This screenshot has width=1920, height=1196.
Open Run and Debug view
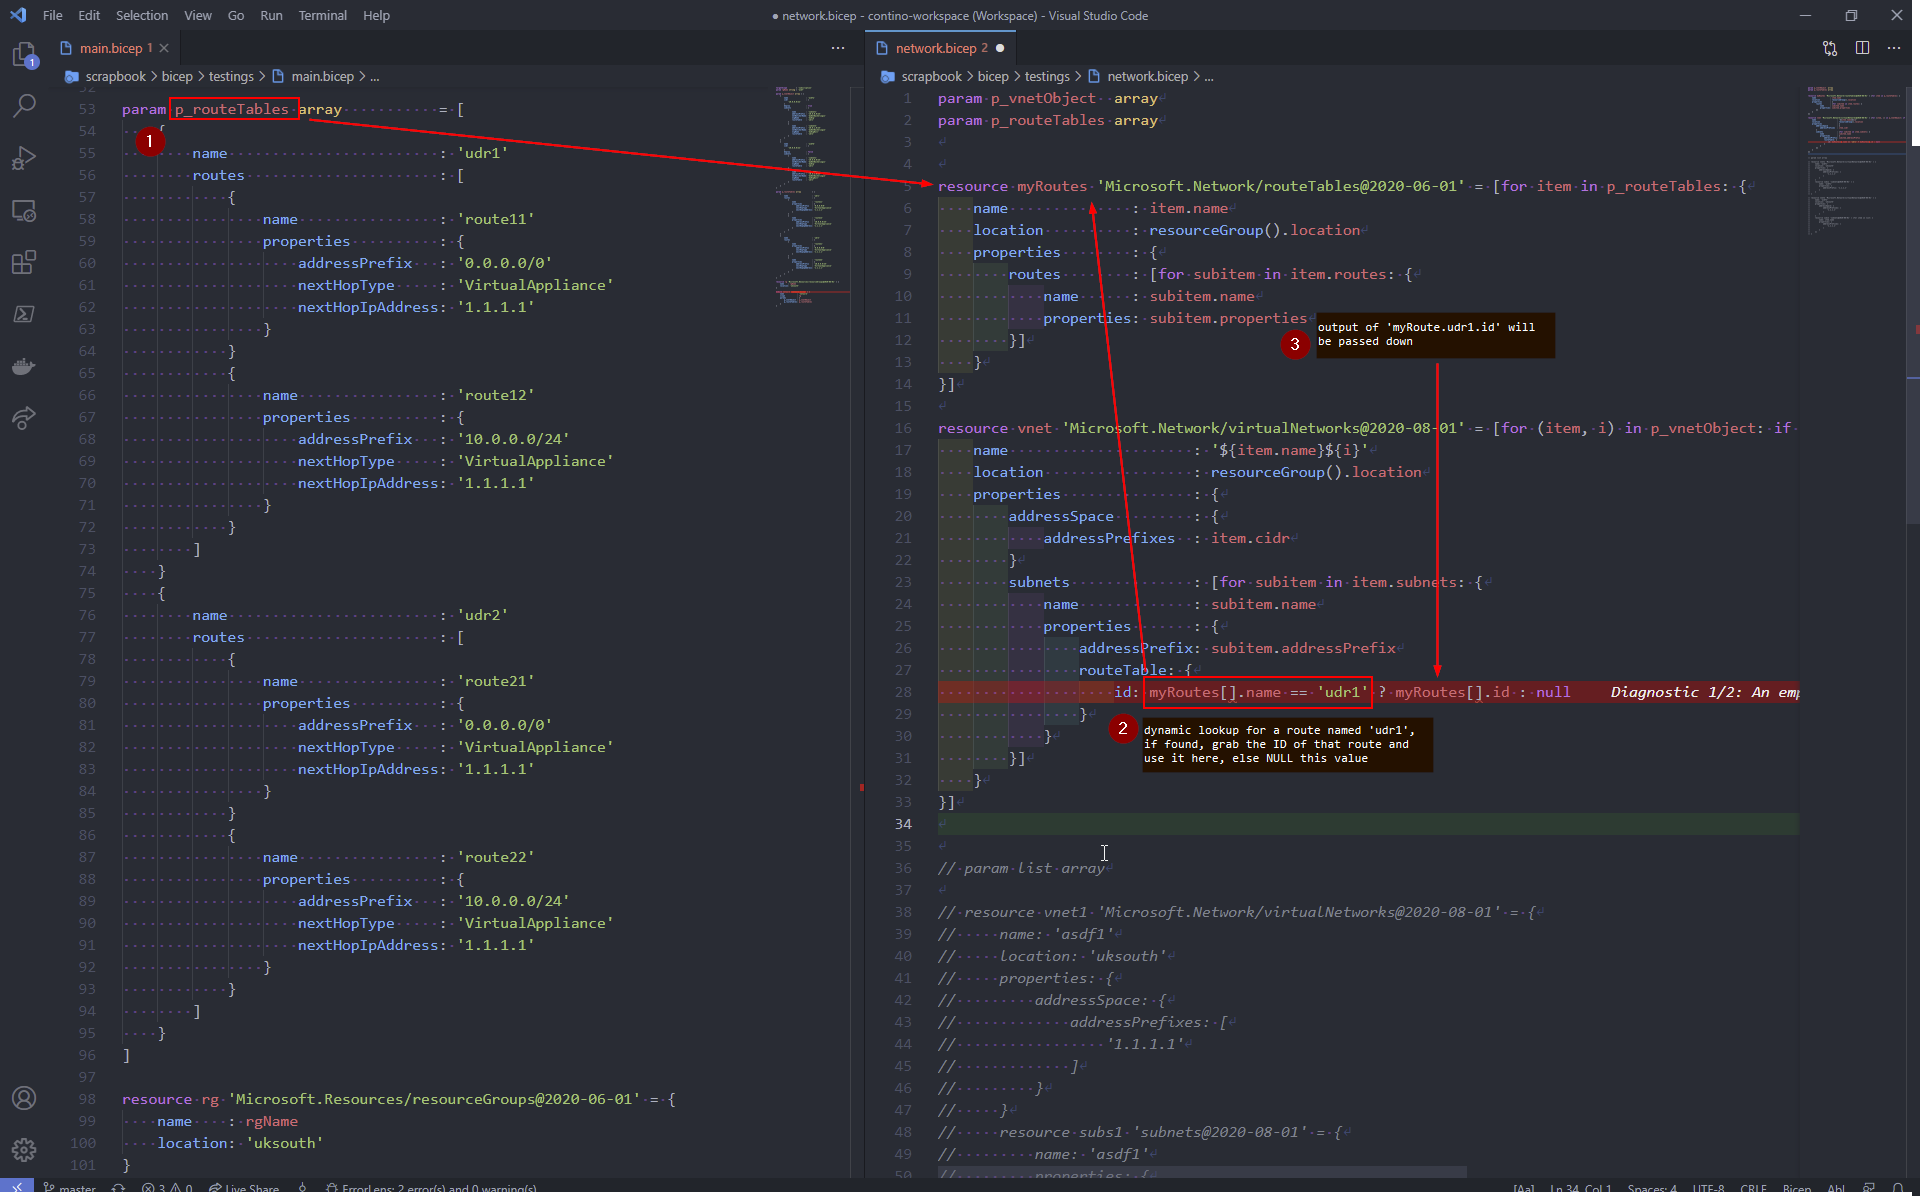(24, 158)
